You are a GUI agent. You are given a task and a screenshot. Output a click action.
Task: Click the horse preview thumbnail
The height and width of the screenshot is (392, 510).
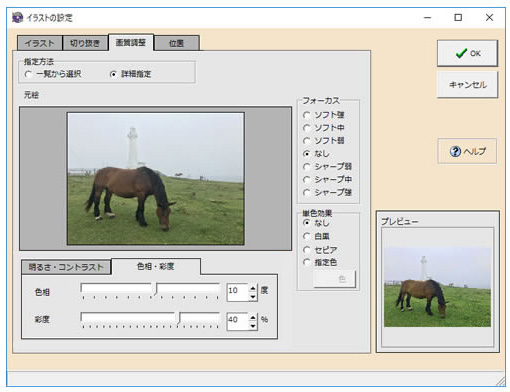[x=437, y=287]
